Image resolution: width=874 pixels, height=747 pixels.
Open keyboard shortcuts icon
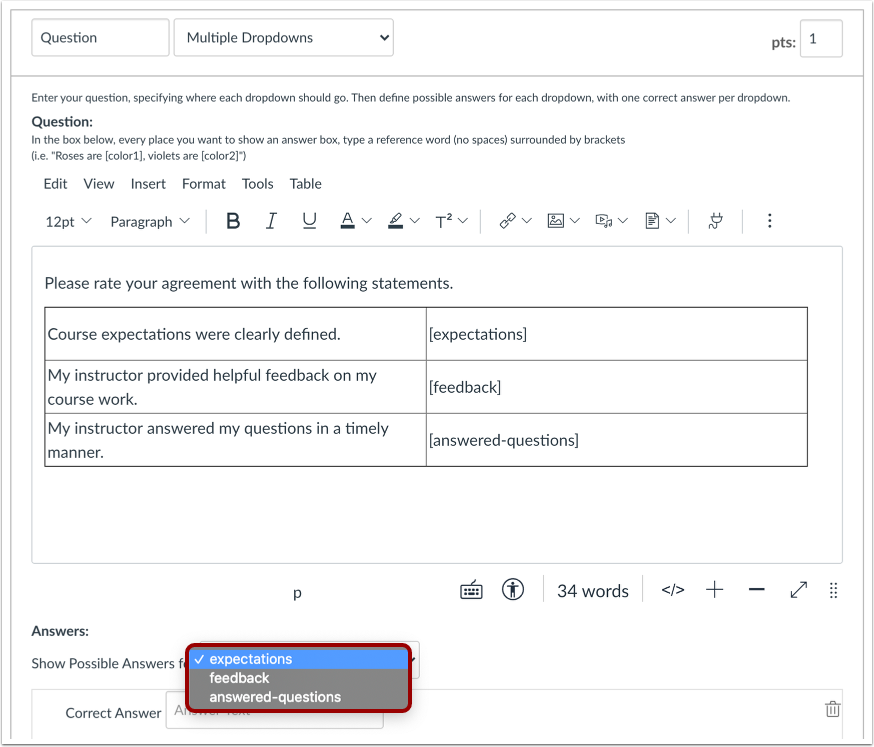[x=471, y=590]
